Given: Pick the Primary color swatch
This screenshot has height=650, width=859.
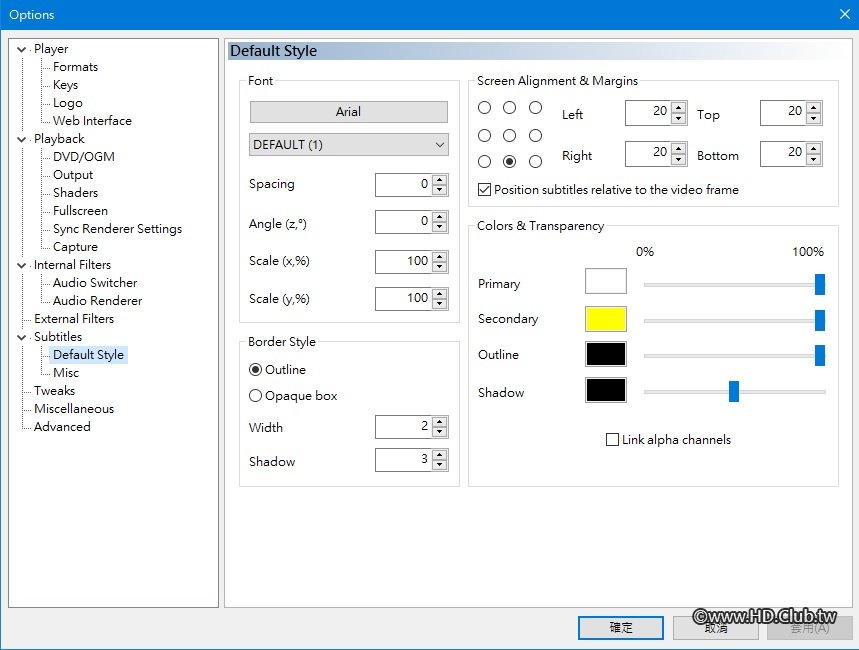Looking at the screenshot, I should [x=605, y=282].
